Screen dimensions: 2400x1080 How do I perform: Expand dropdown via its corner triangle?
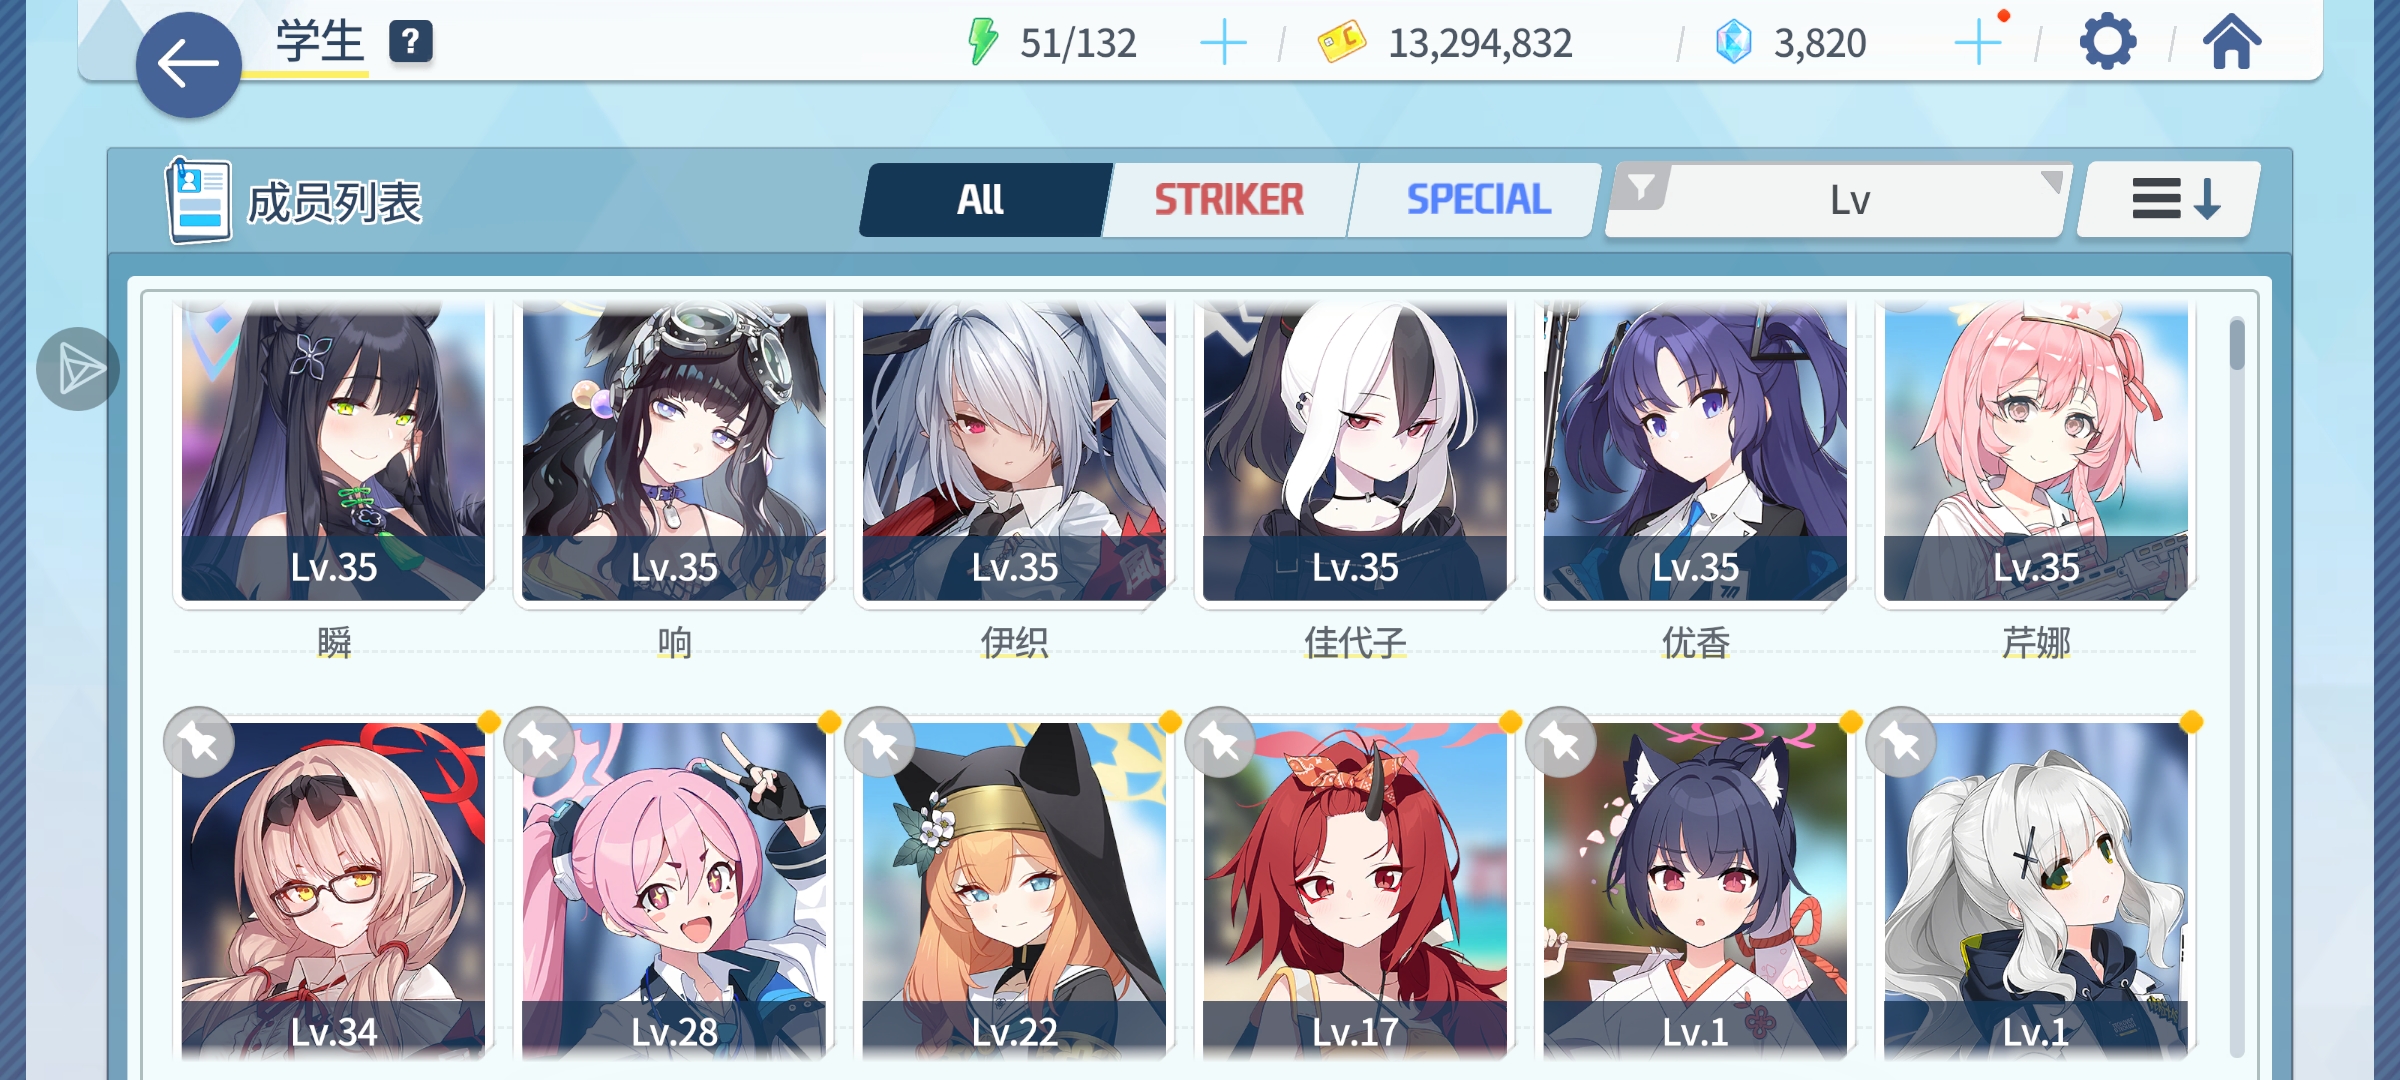(2051, 181)
